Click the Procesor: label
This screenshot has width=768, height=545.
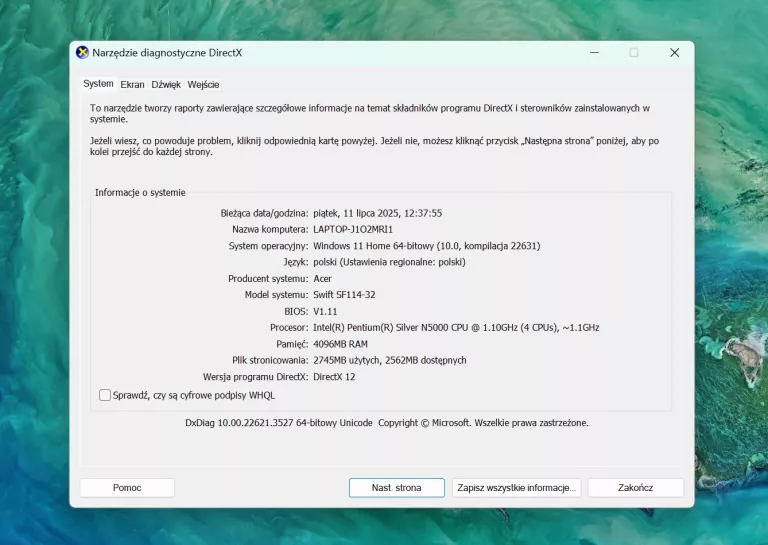pyautogui.click(x=289, y=328)
